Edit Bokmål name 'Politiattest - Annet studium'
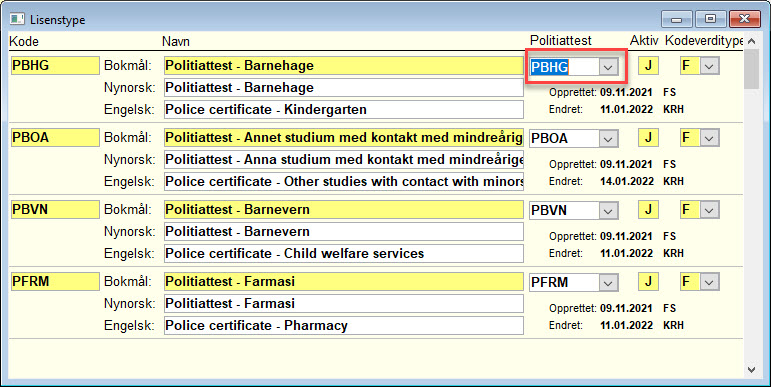Viewport: 771px width, 387px height. click(344, 138)
